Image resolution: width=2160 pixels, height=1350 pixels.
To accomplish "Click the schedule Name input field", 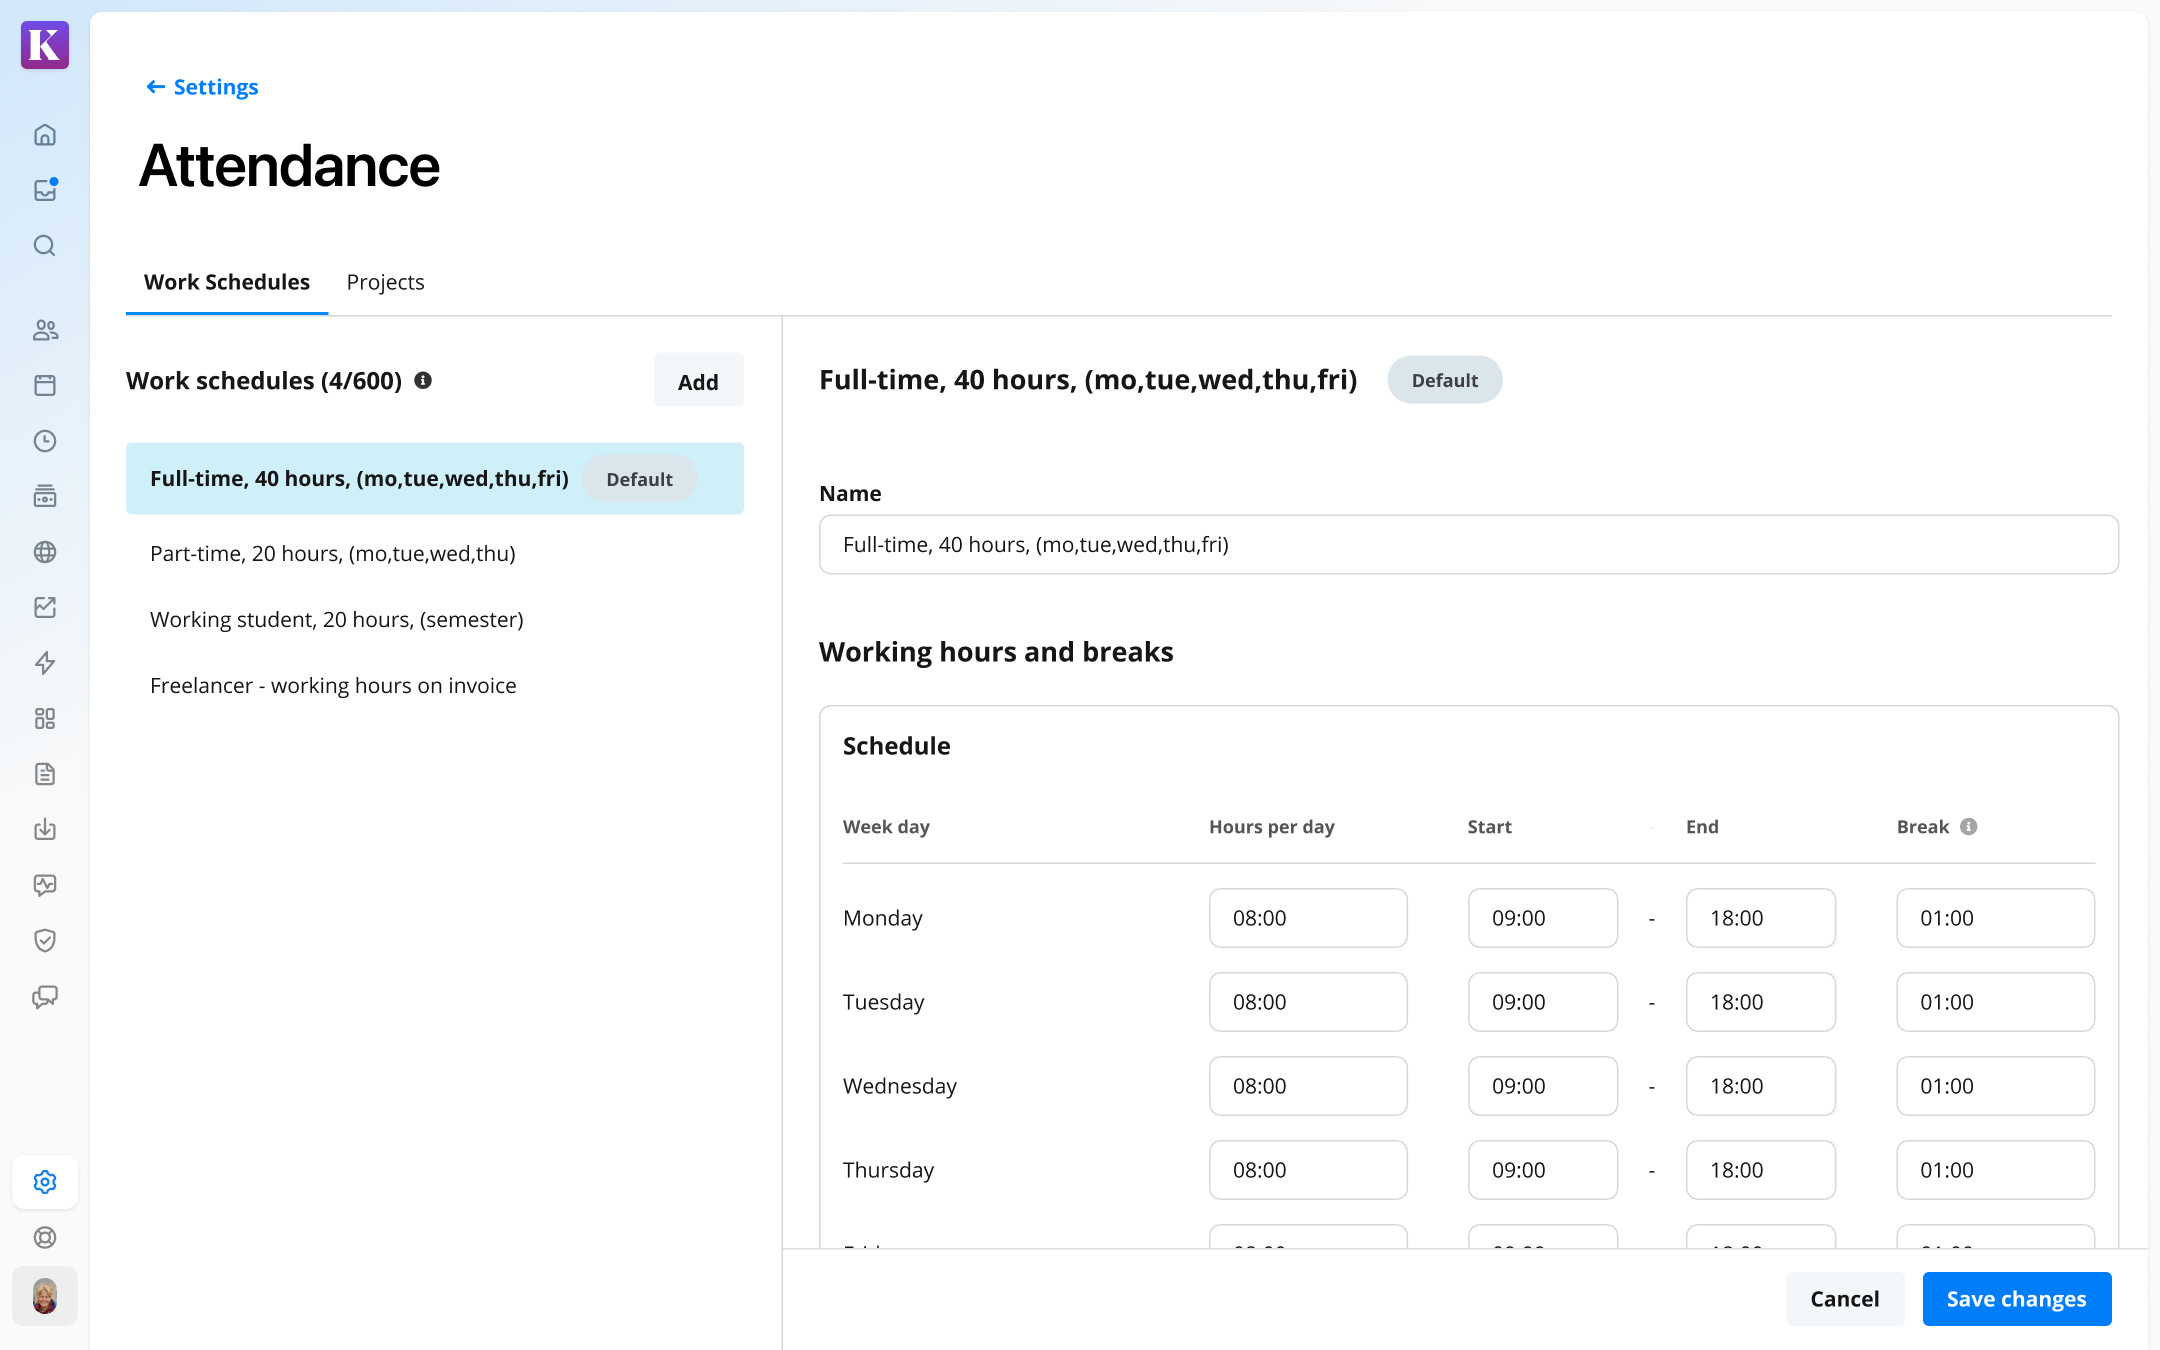I will point(1468,545).
